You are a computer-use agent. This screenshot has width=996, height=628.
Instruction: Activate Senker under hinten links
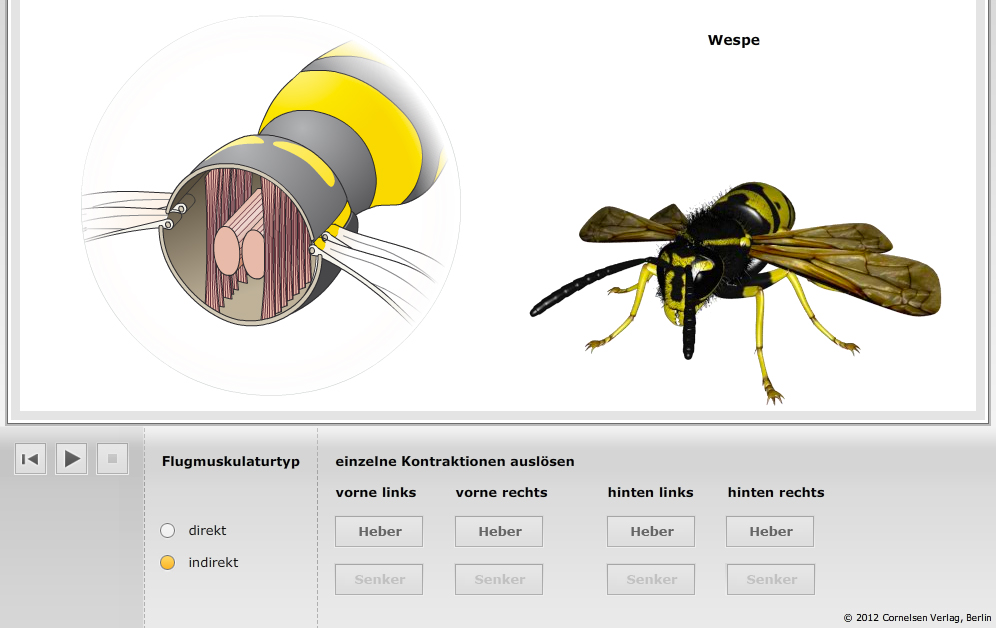point(651,580)
